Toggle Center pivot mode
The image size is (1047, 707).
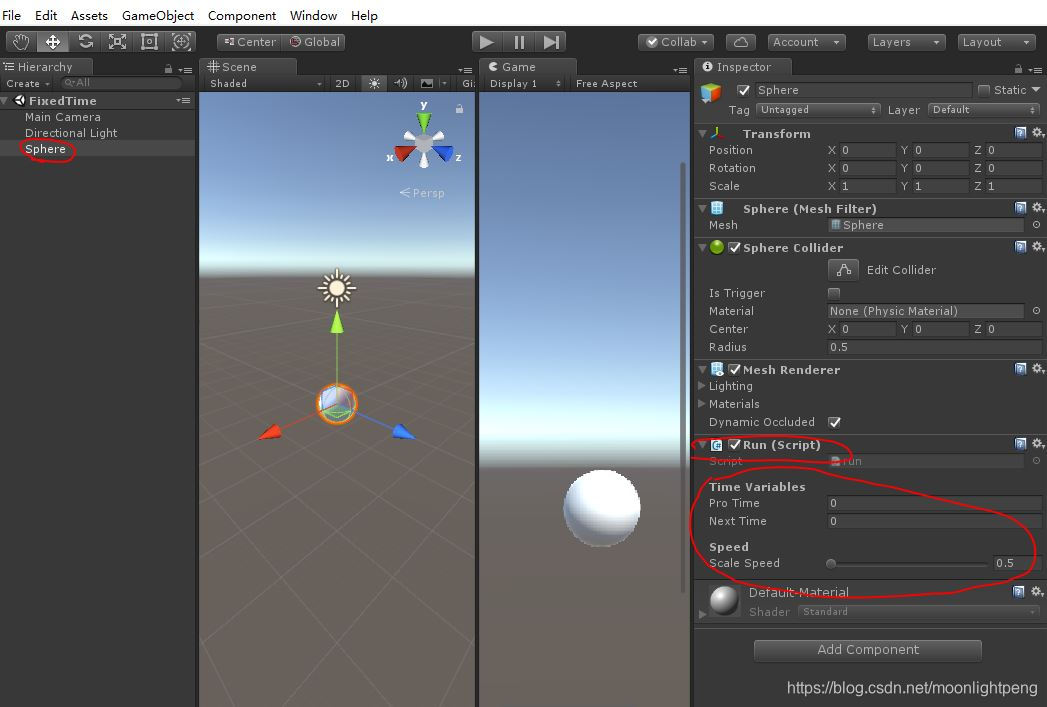coord(250,42)
